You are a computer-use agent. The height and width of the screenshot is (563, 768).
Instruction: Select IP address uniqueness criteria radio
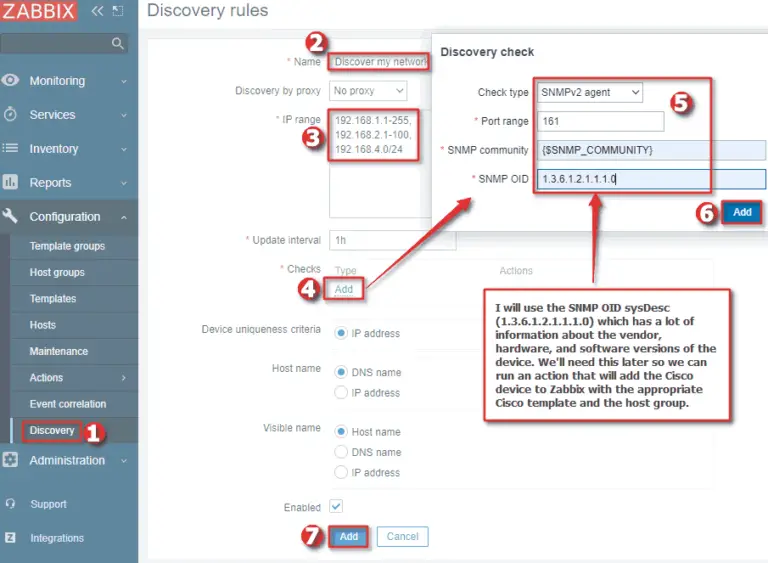341,333
